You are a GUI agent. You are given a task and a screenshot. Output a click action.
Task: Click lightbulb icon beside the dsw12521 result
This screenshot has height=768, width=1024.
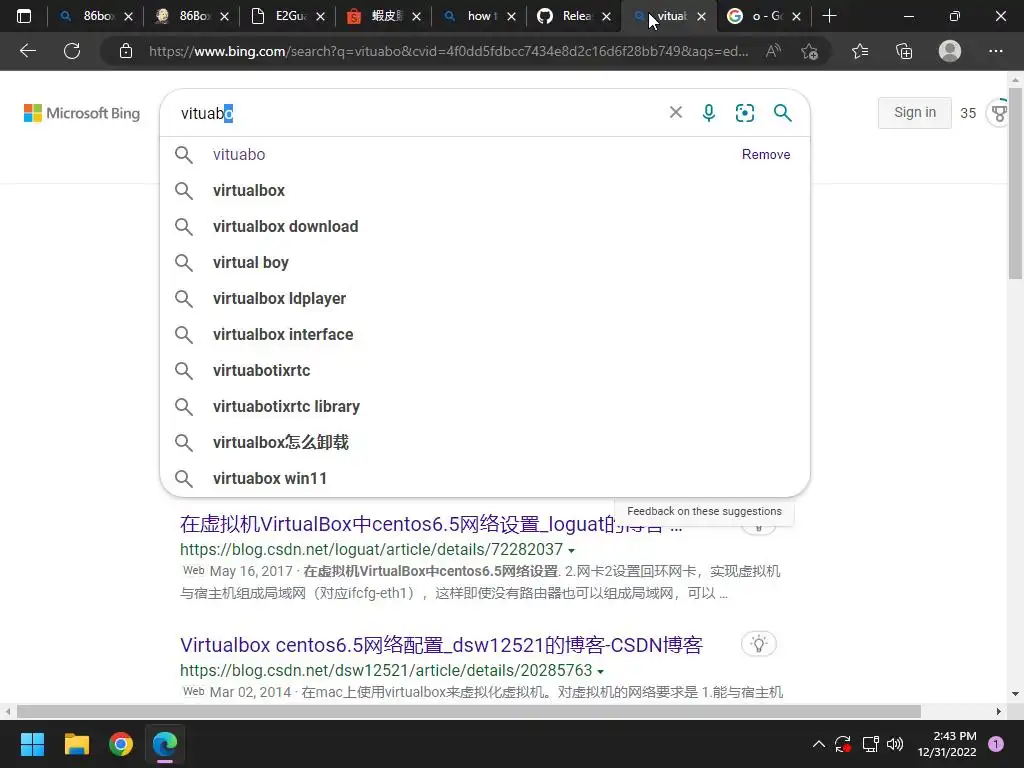click(x=759, y=644)
